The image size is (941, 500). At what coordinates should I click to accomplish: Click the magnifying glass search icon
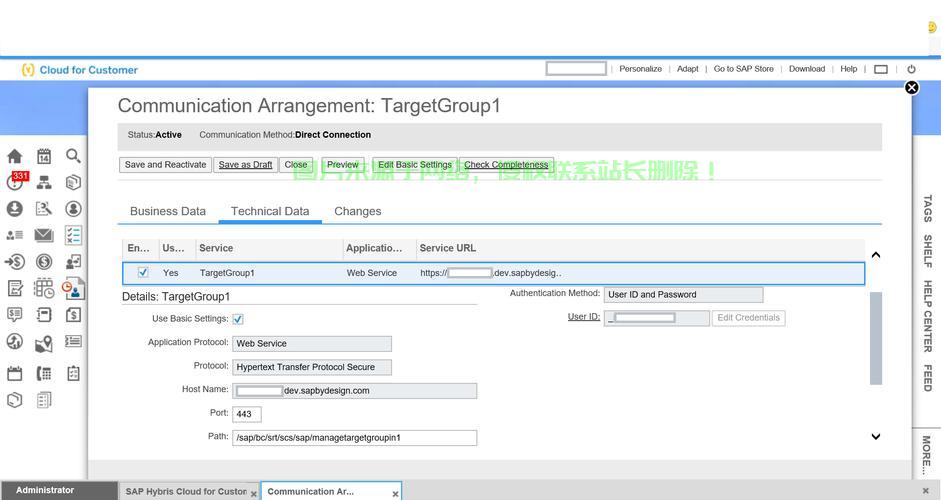pyautogui.click(x=73, y=156)
